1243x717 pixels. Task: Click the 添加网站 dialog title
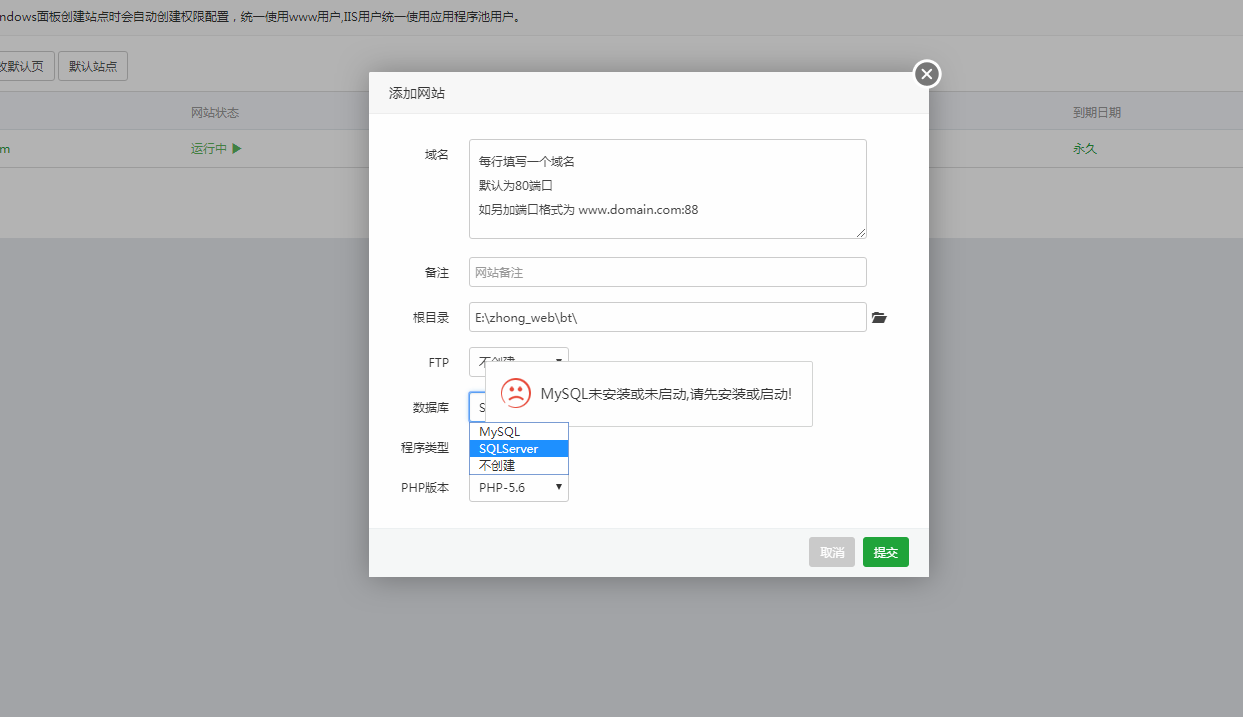coord(417,93)
